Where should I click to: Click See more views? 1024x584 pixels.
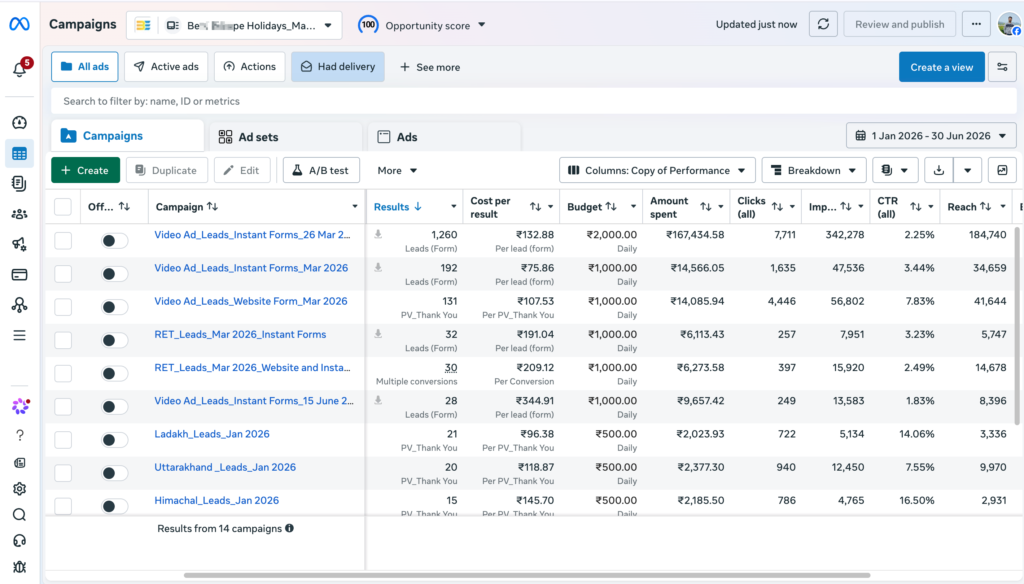[430, 67]
